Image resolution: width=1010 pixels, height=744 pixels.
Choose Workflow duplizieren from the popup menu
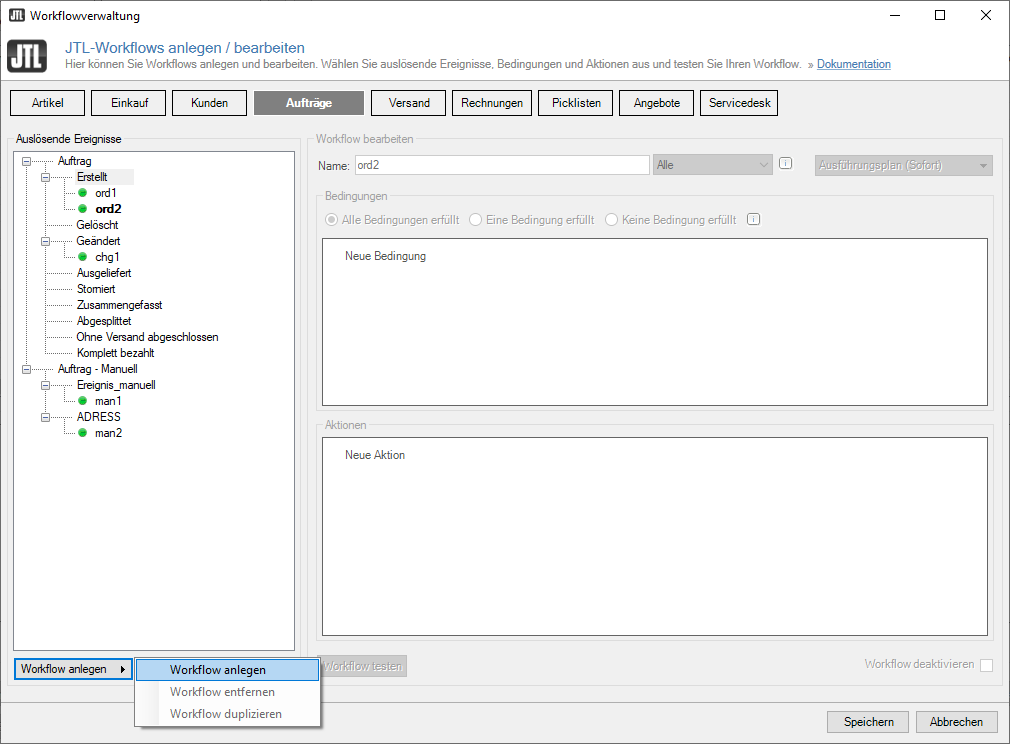tap(227, 714)
